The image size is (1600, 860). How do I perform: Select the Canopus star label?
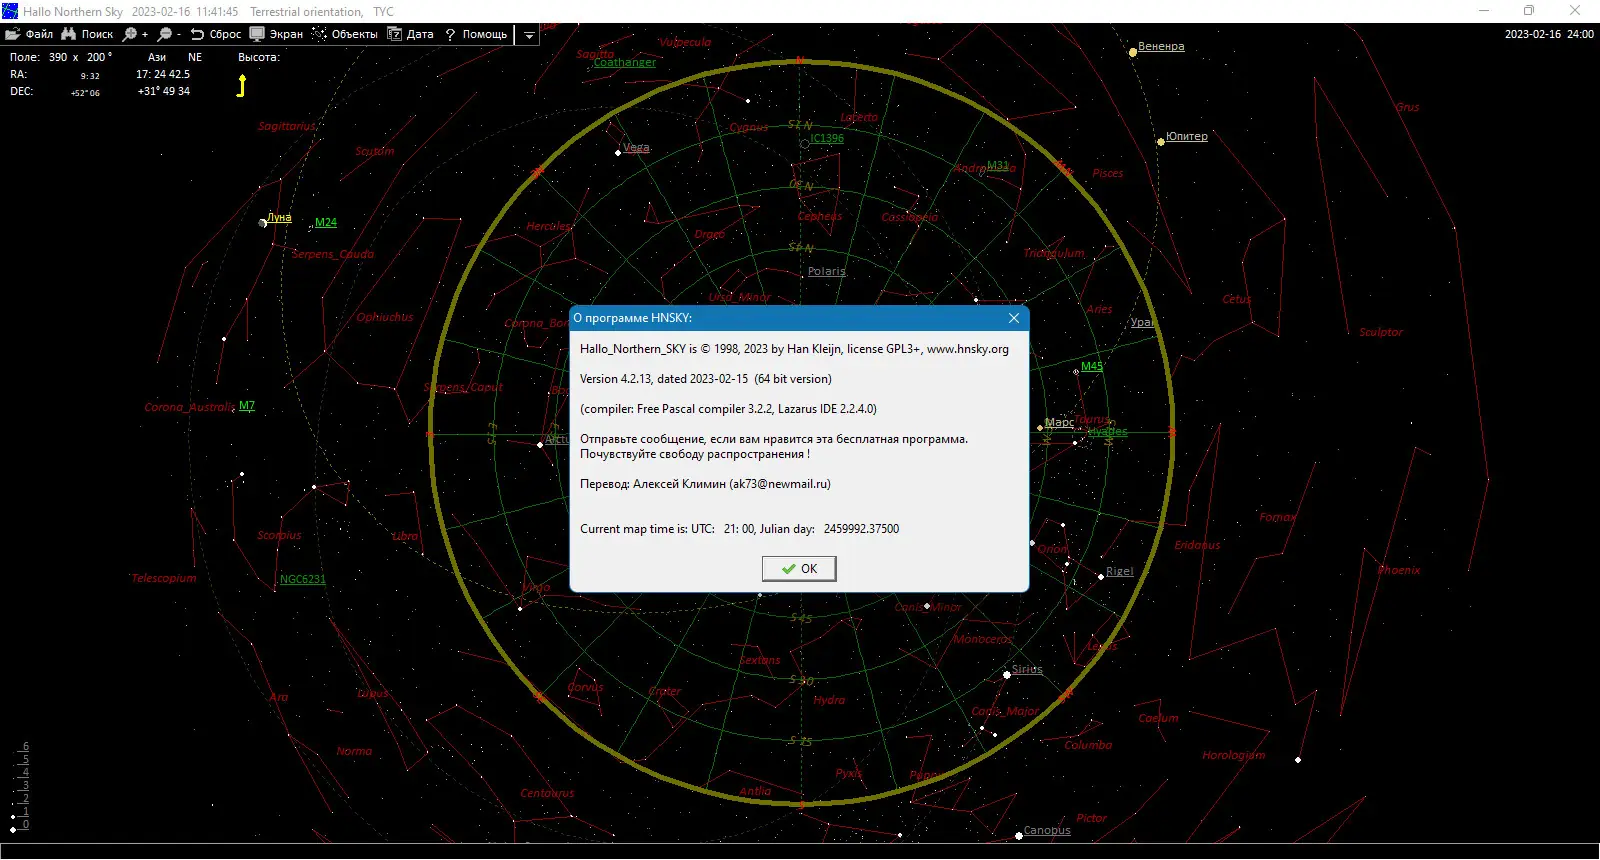pyautogui.click(x=1047, y=830)
